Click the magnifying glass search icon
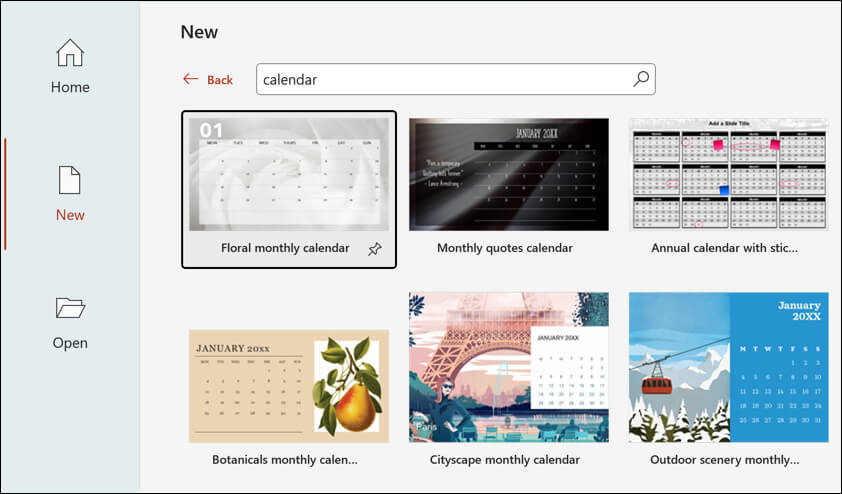 click(641, 79)
